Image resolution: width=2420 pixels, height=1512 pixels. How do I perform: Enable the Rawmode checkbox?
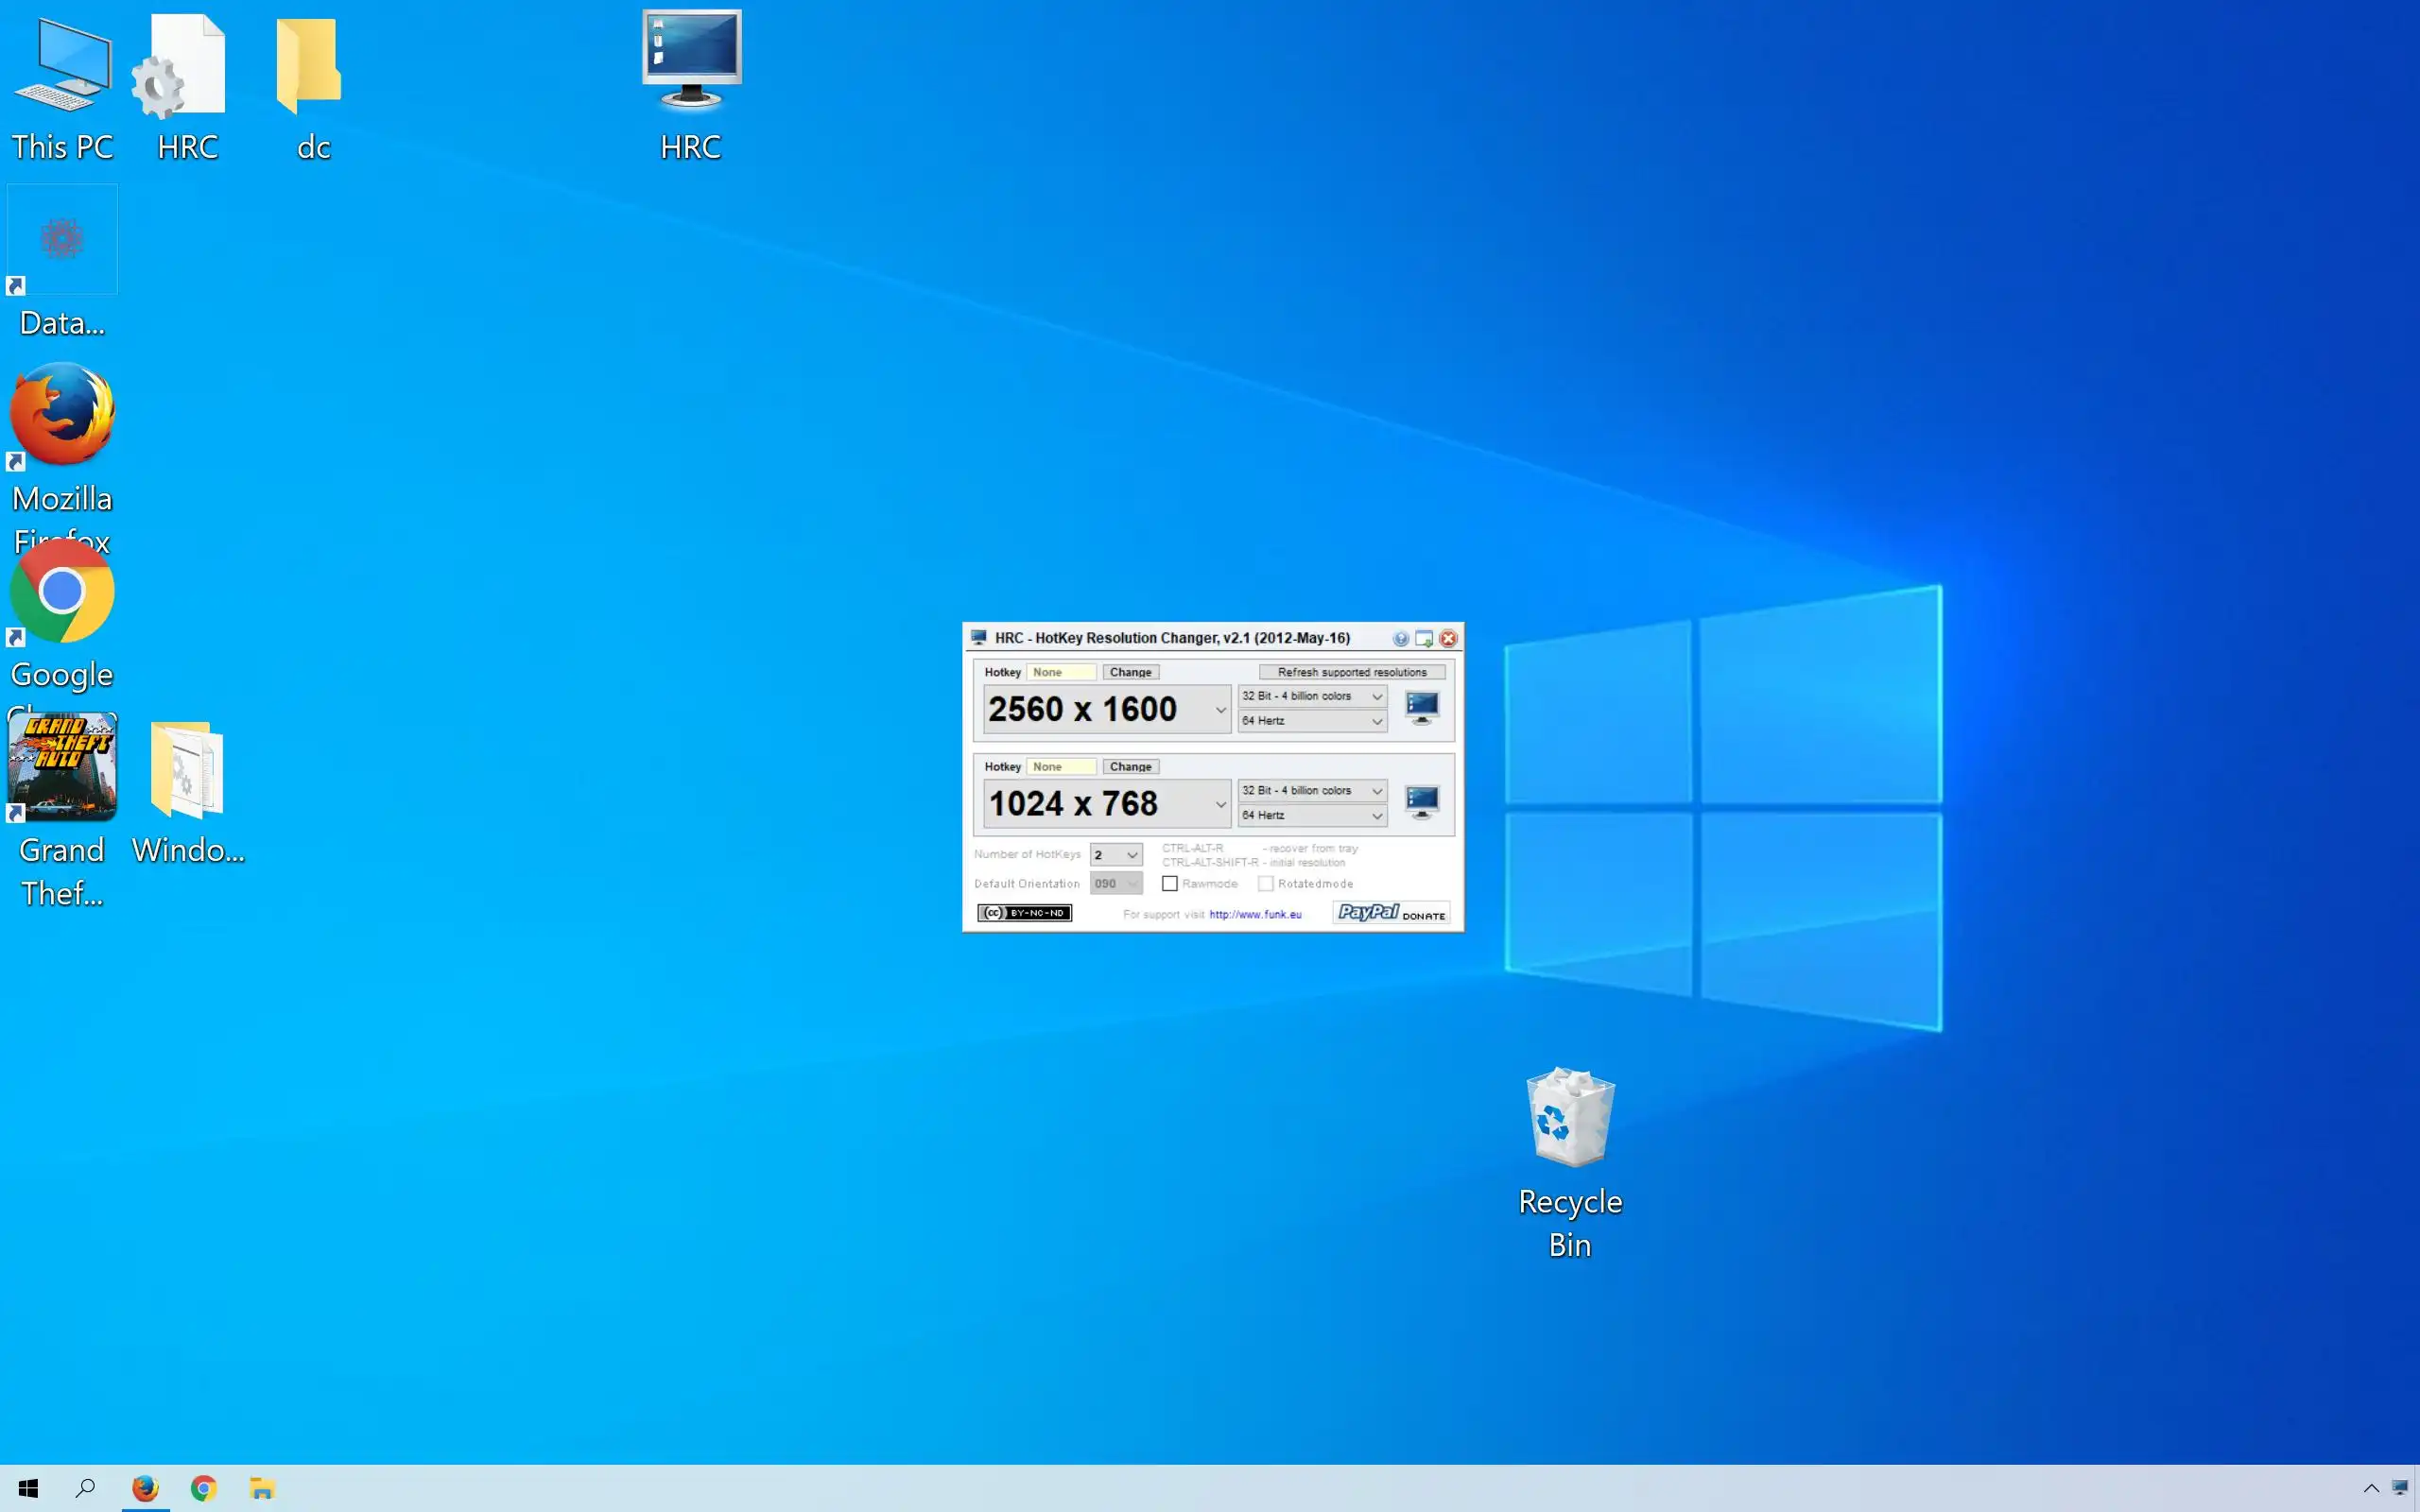pos(1169,884)
